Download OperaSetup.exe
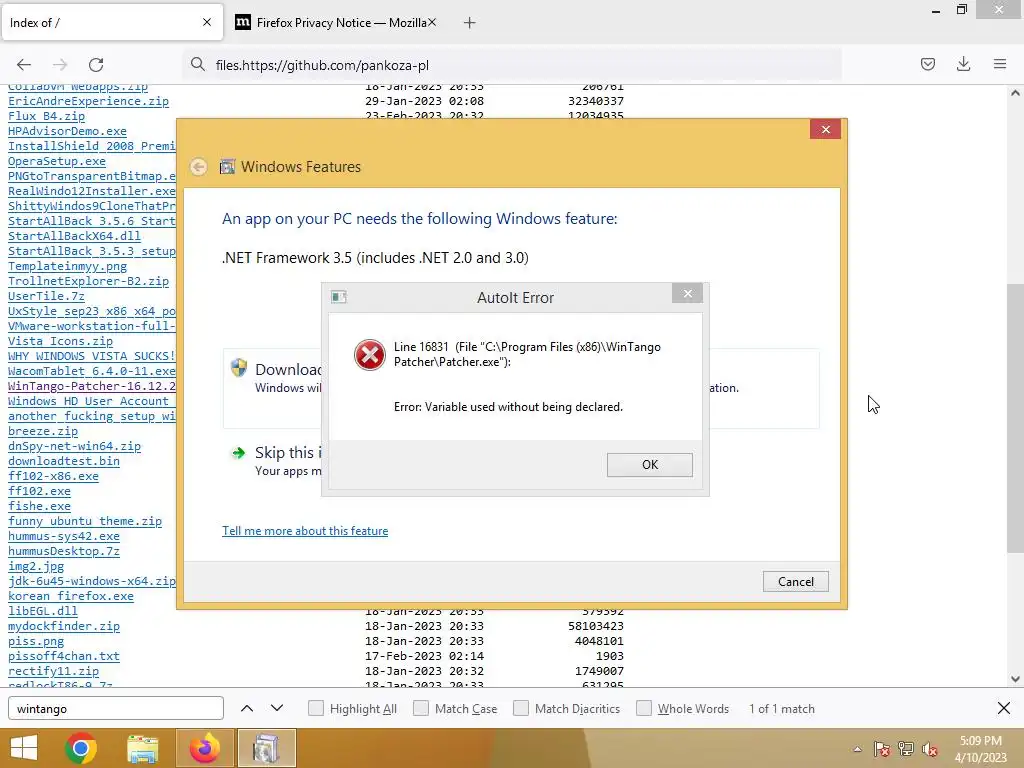Screen dimensions: 1024x768 point(57,161)
